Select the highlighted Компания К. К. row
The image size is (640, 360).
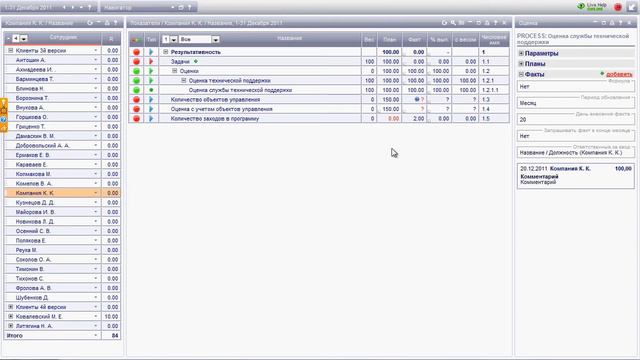click(x=62, y=193)
